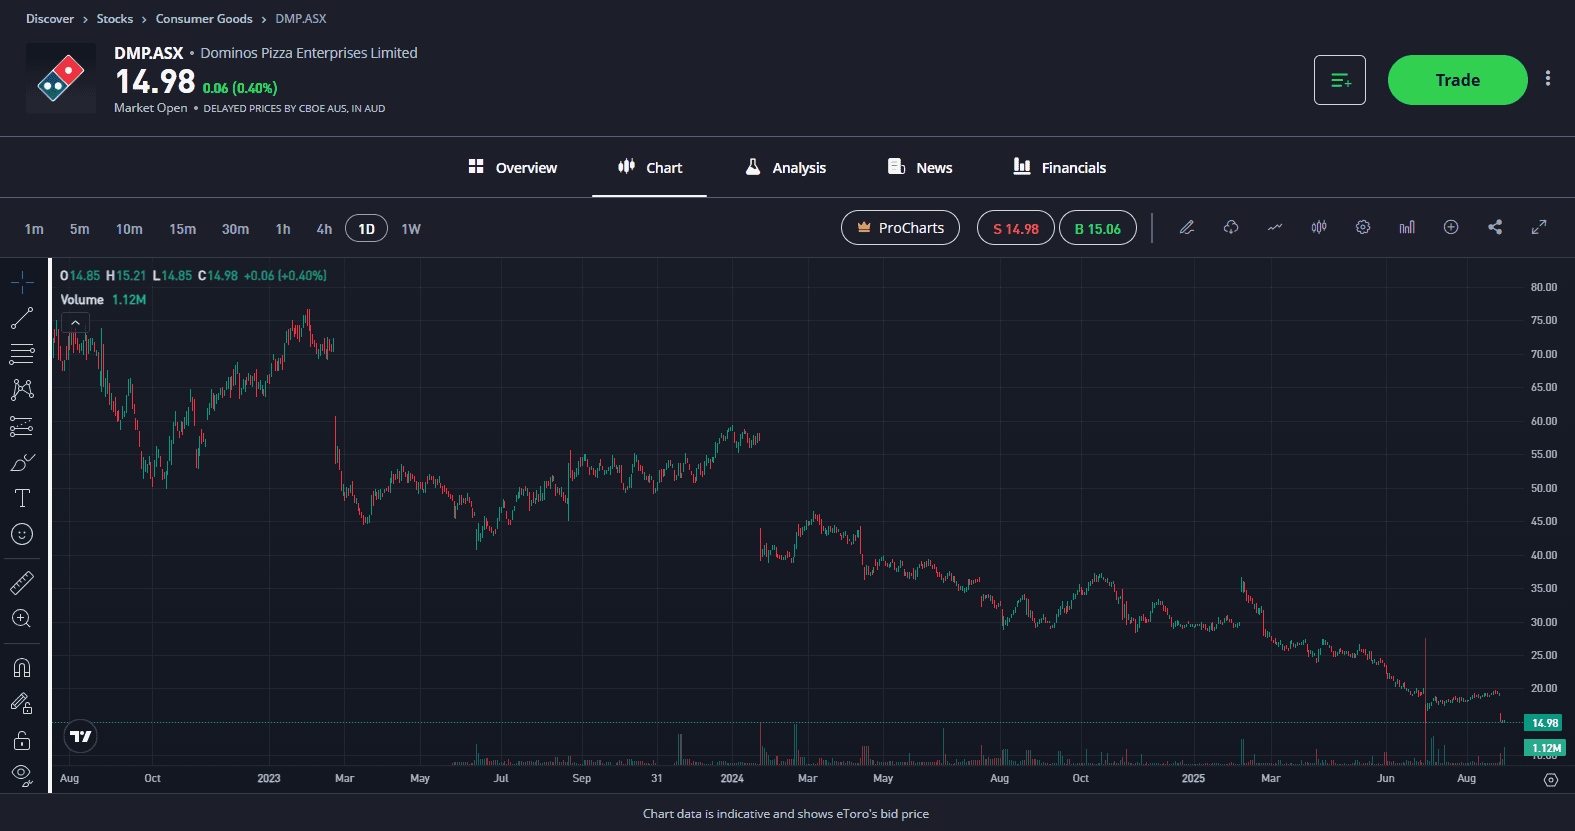Select the 1h timeframe

pos(283,229)
